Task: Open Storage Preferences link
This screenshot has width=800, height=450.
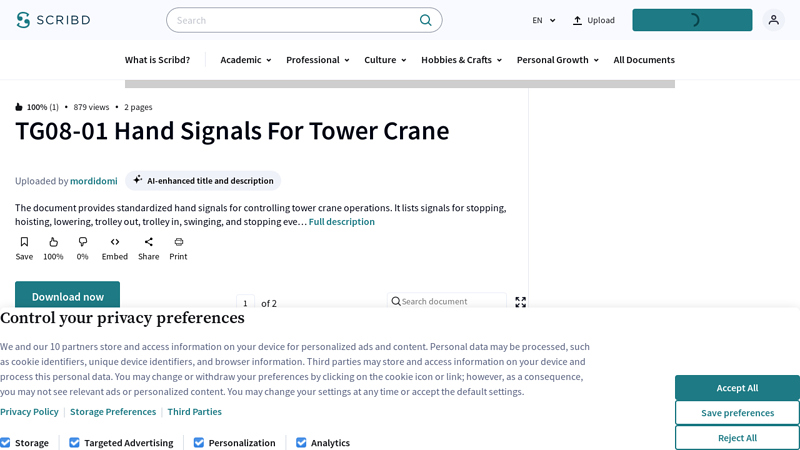Action: click(113, 411)
